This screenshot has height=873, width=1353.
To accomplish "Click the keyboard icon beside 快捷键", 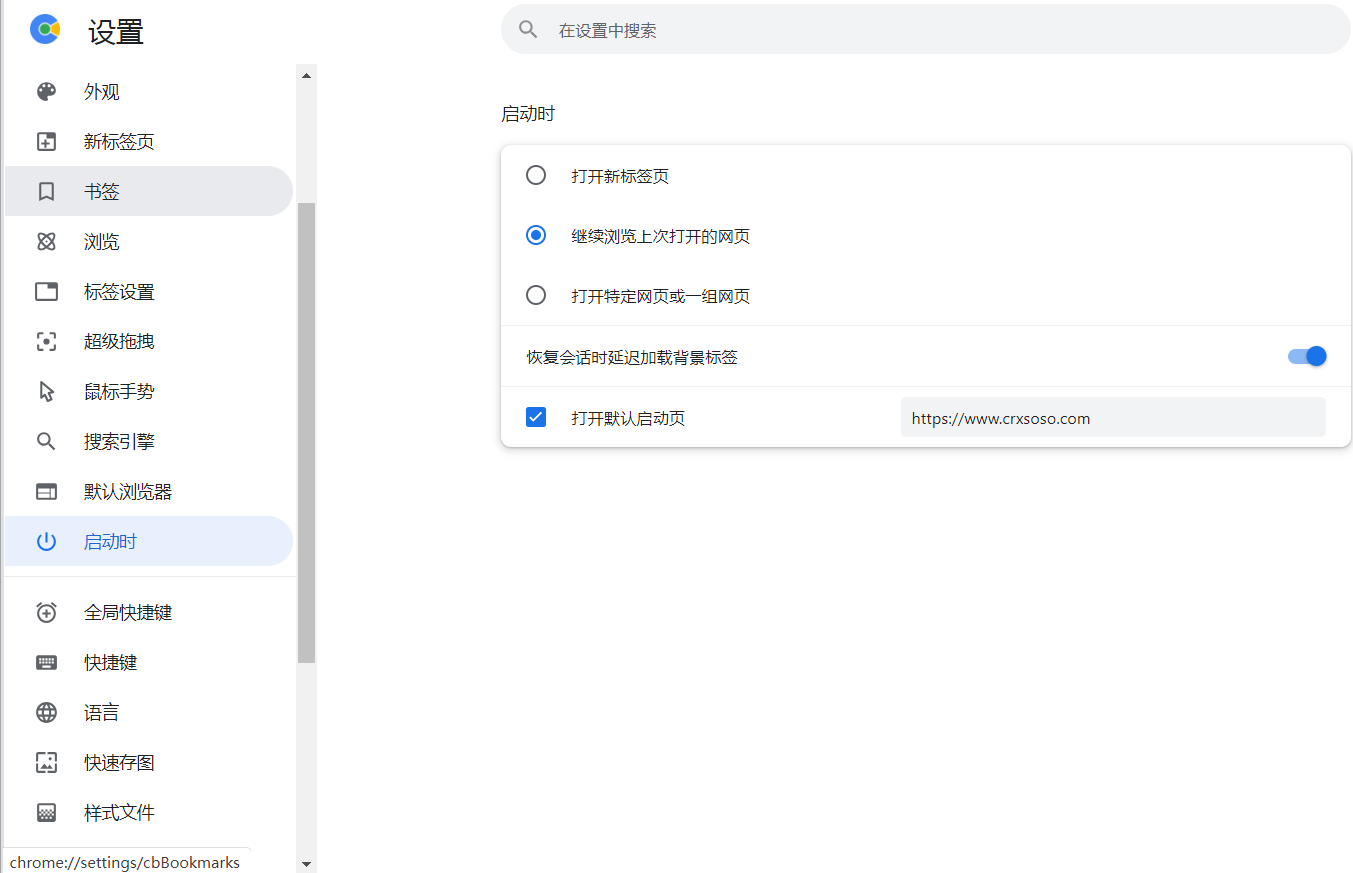I will point(46,662).
